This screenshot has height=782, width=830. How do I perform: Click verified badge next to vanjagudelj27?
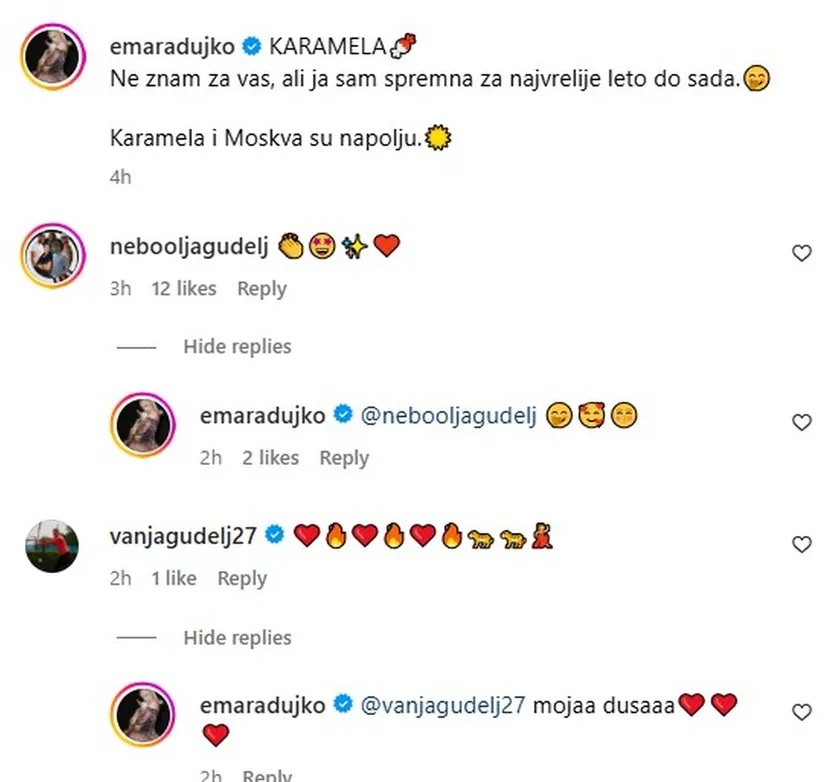(275, 535)
